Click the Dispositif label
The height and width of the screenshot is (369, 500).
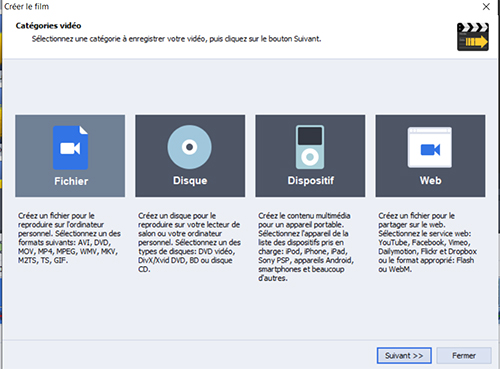tap(311, 181)
